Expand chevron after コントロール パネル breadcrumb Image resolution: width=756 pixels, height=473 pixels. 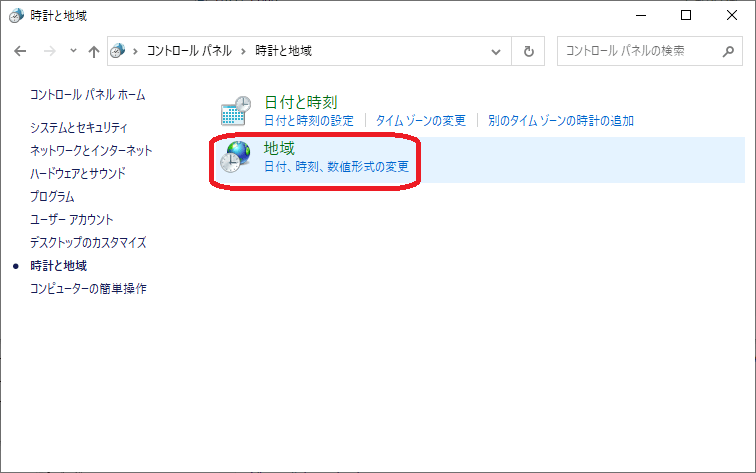242,50
